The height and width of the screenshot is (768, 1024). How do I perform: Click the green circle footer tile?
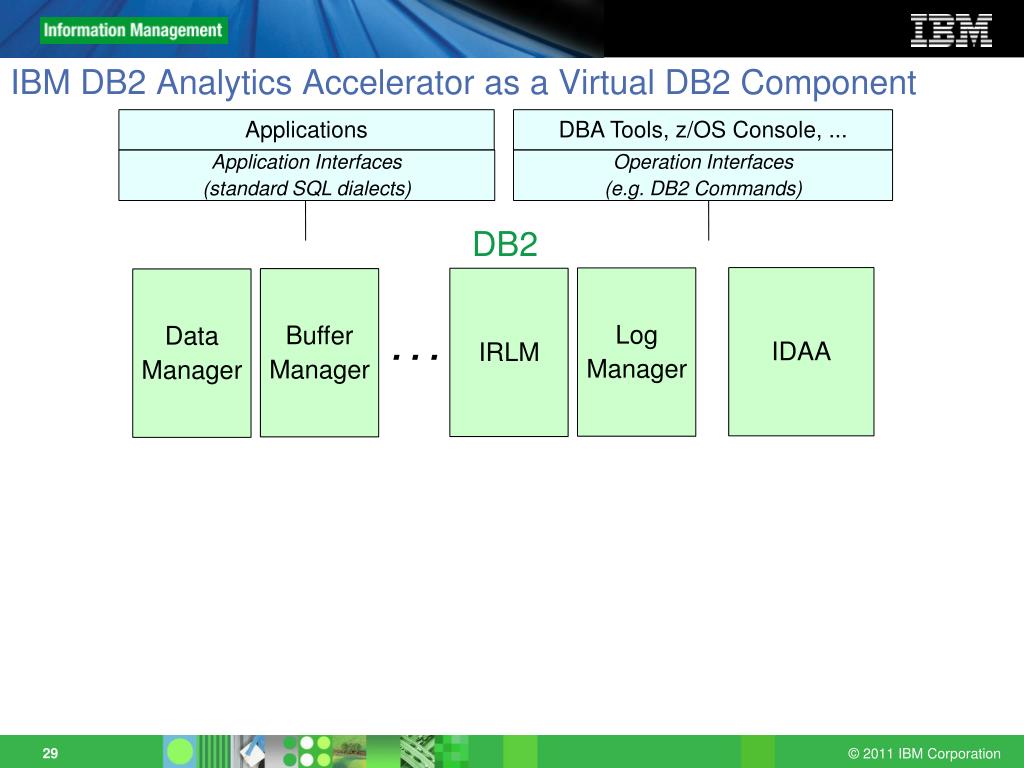tap(180, 752)
